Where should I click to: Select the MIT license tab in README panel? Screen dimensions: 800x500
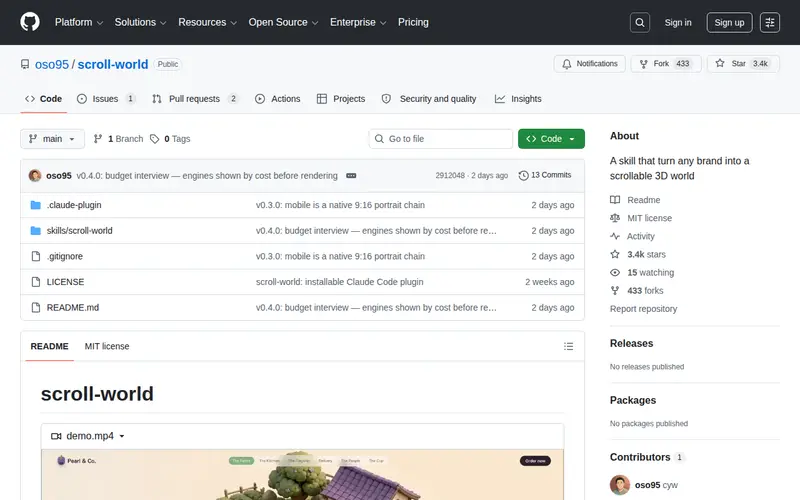pyautogui.click(x=107, y=346)
